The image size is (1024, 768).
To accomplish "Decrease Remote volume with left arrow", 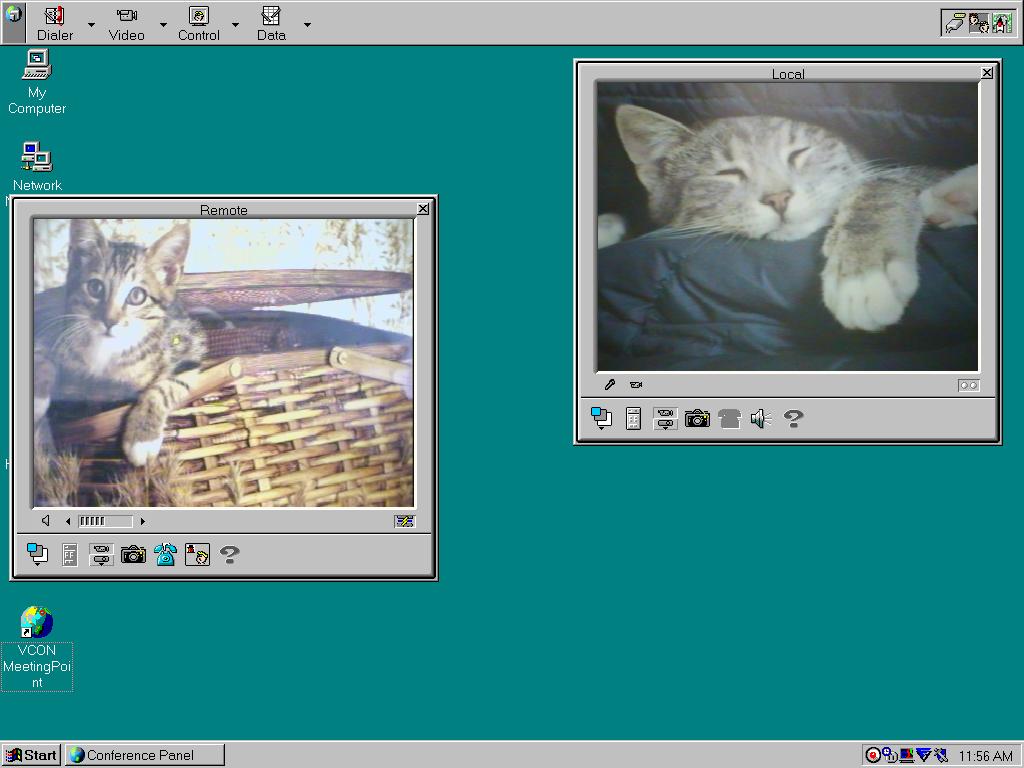I will pyautogui.click(x=68, y=521).
